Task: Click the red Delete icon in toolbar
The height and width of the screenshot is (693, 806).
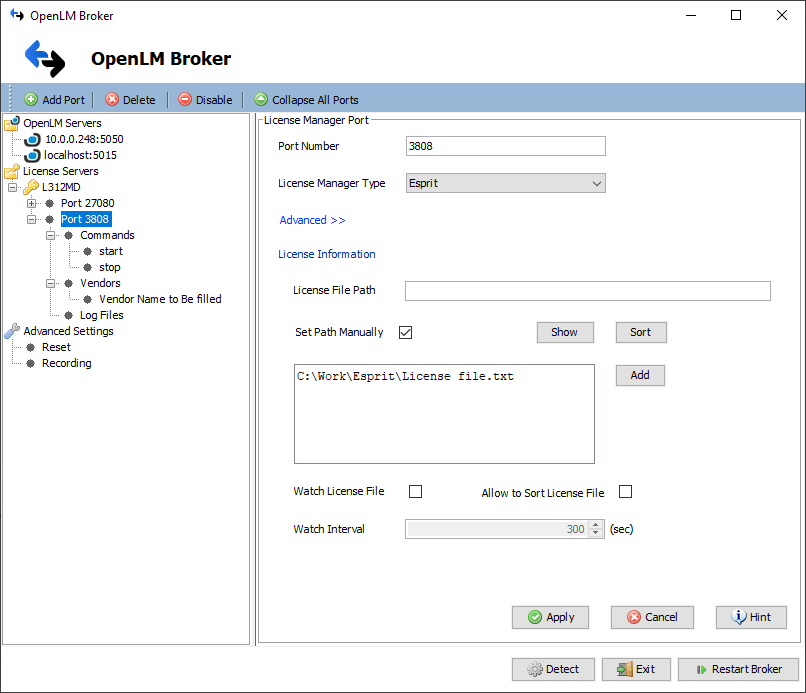Action: [x=112, y=100]
